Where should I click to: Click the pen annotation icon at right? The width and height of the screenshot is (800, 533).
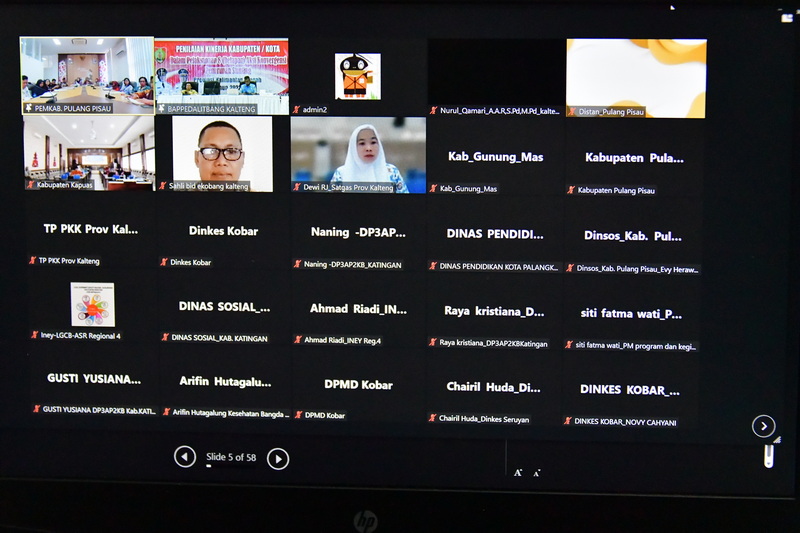(769, 455)
